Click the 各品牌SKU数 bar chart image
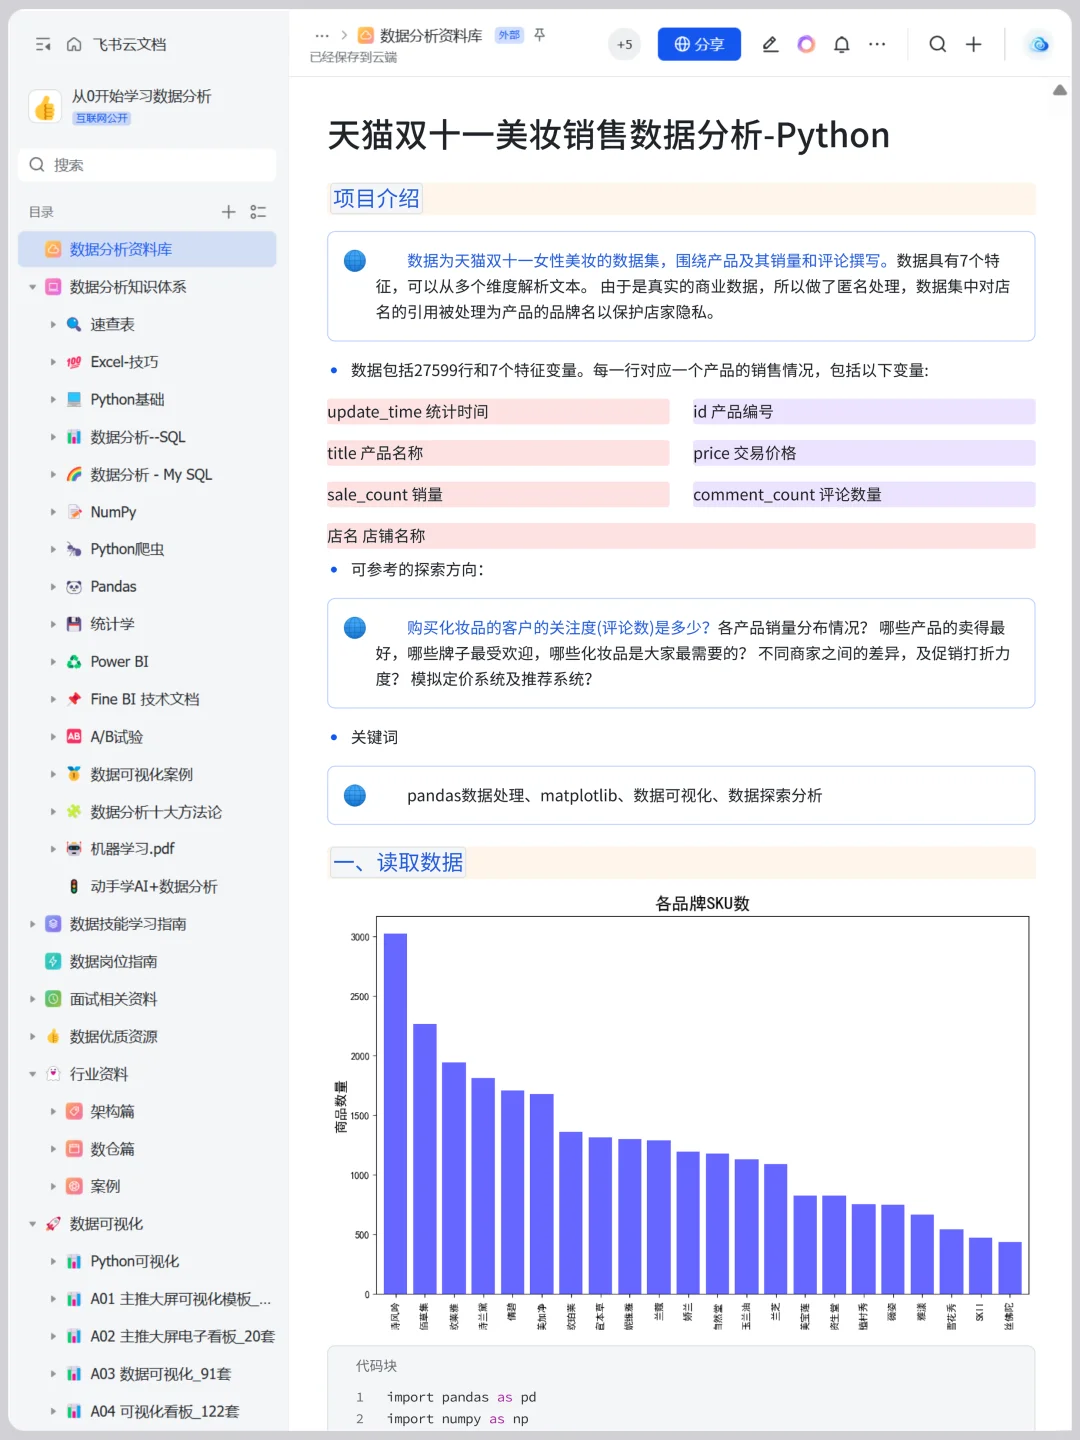The height and width of the screenshot is (1440, 1080). (x=682, y=1112)
